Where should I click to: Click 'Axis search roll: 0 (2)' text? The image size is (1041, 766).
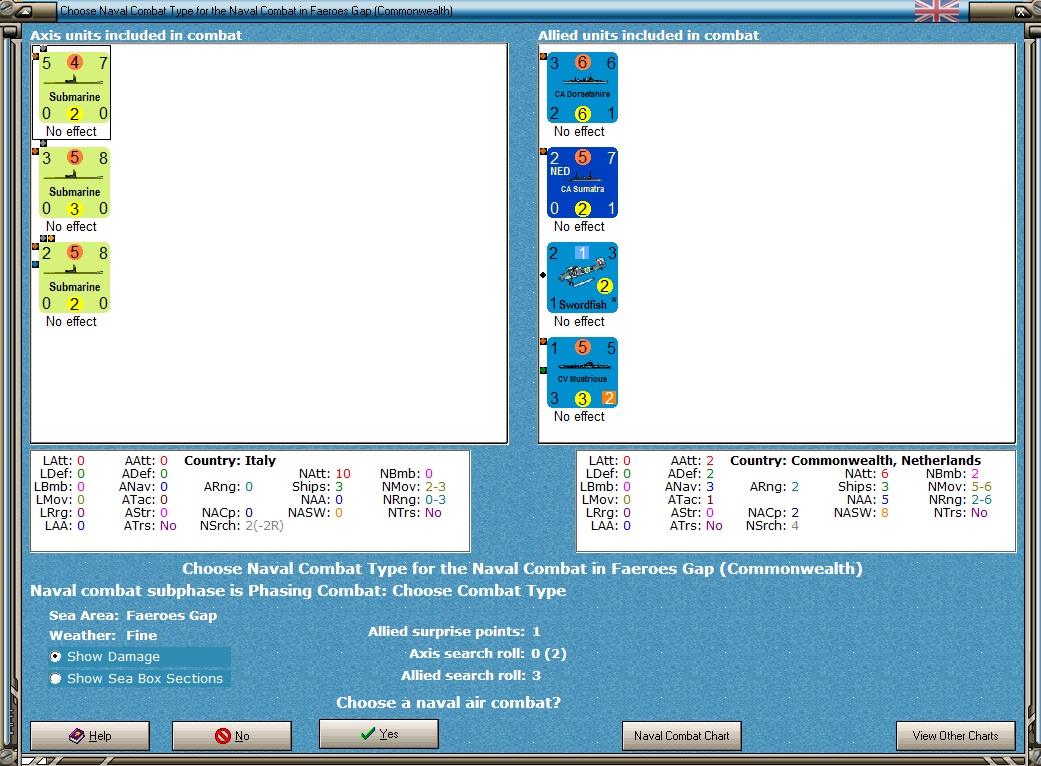[487, 653]
